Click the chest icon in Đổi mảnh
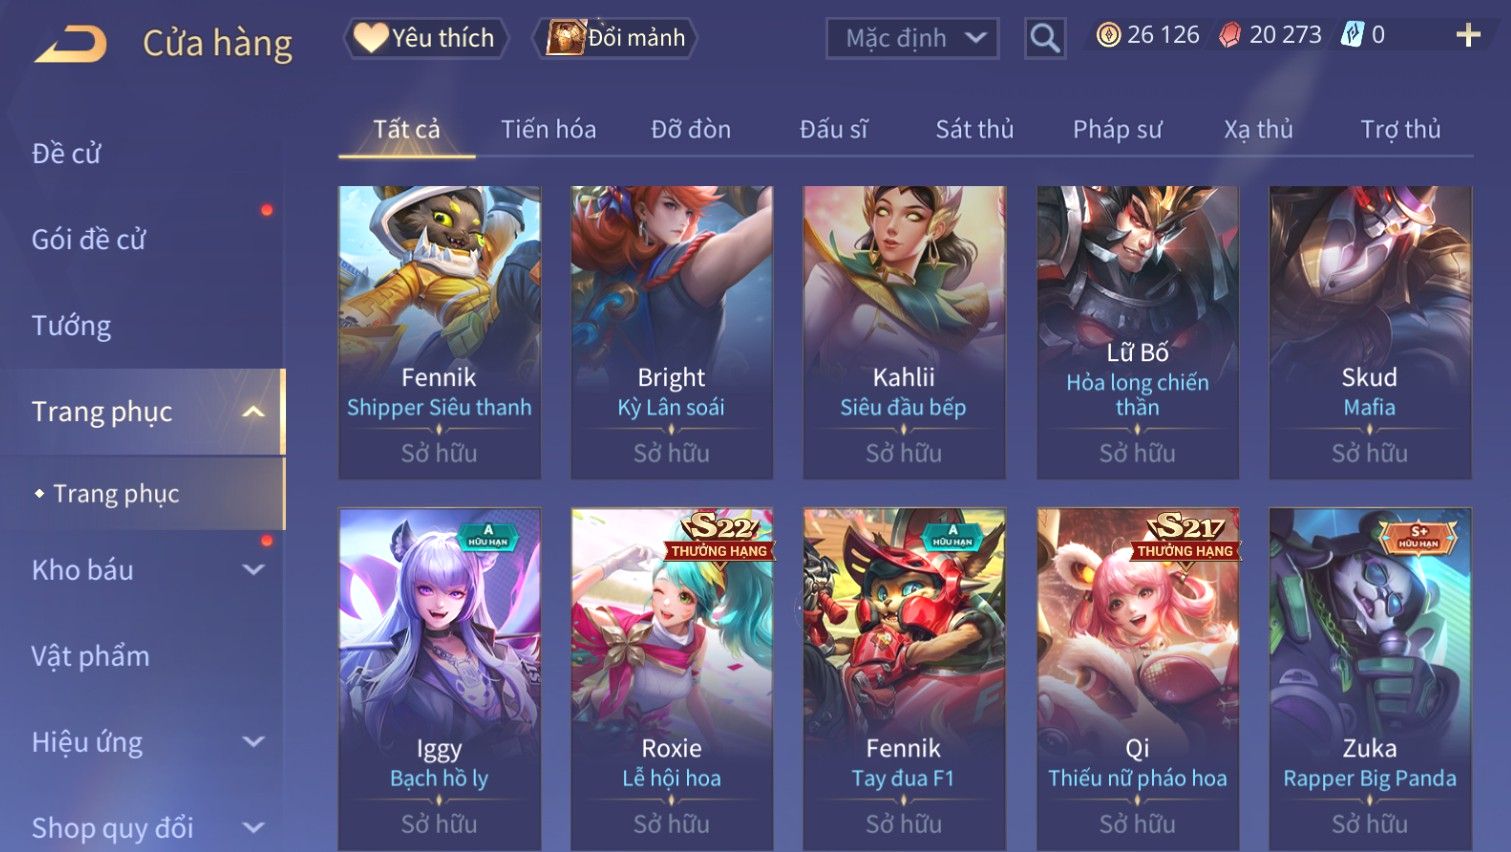 click(x=565, y=38)
